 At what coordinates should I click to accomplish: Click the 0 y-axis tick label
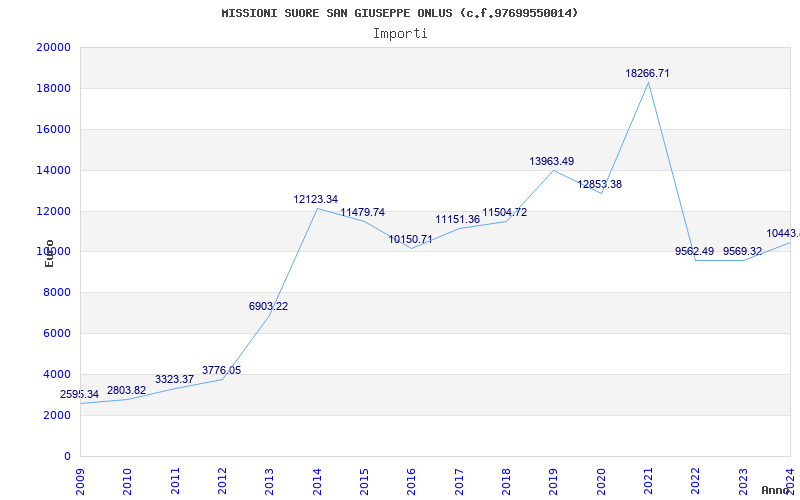(x=67, y=456)
